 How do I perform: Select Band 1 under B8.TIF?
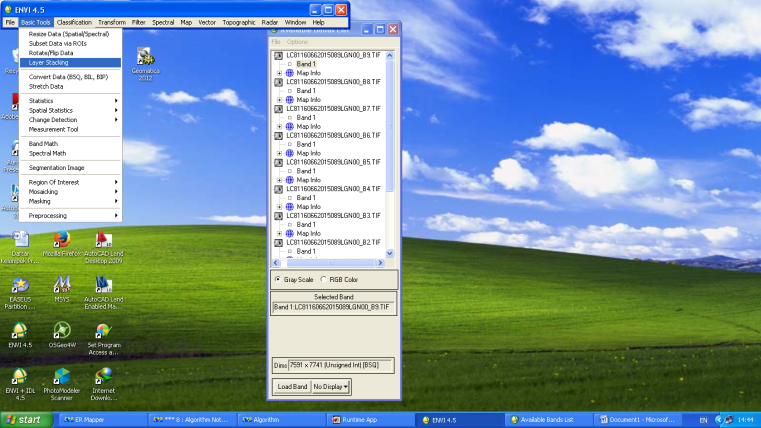[306, 91]
